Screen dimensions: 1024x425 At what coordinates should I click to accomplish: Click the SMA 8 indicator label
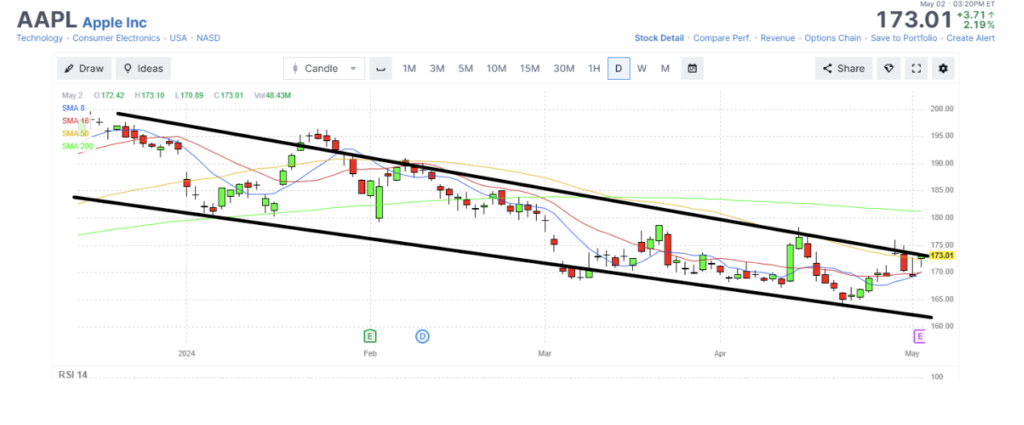point(73,108)
